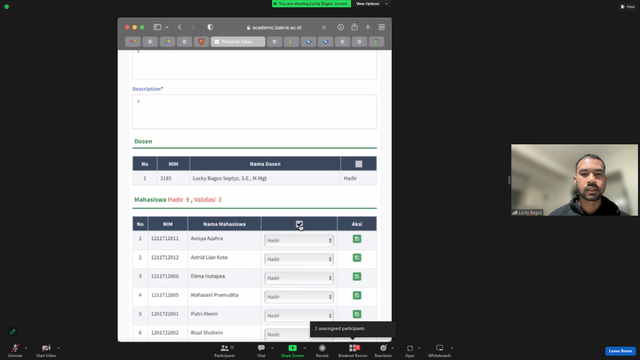The height and width of the screenshot is (360, 640).
Task: Expand video options arrow next to Start Video
Action: tap(58, 348)
